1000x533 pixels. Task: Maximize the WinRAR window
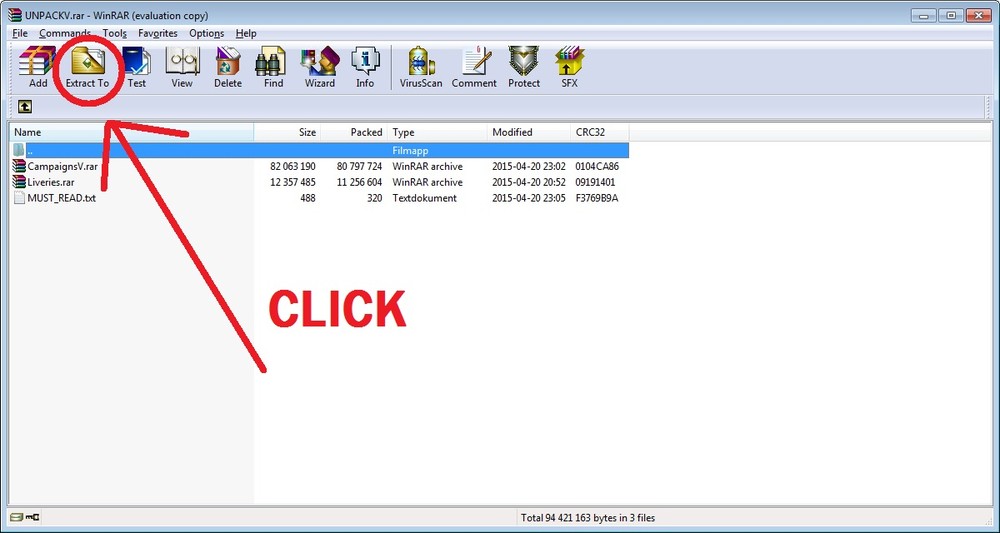tap(950, 15)
